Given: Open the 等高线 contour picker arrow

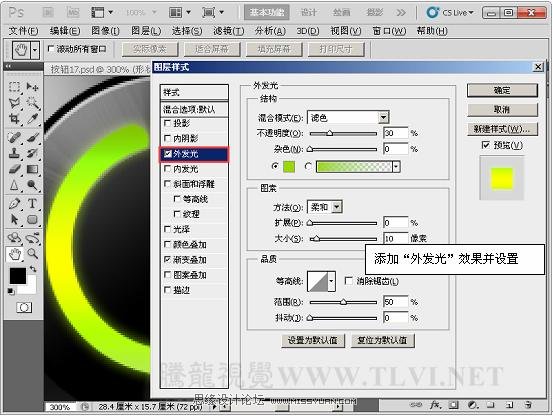Looking at the screenshot, I should 331,281.
